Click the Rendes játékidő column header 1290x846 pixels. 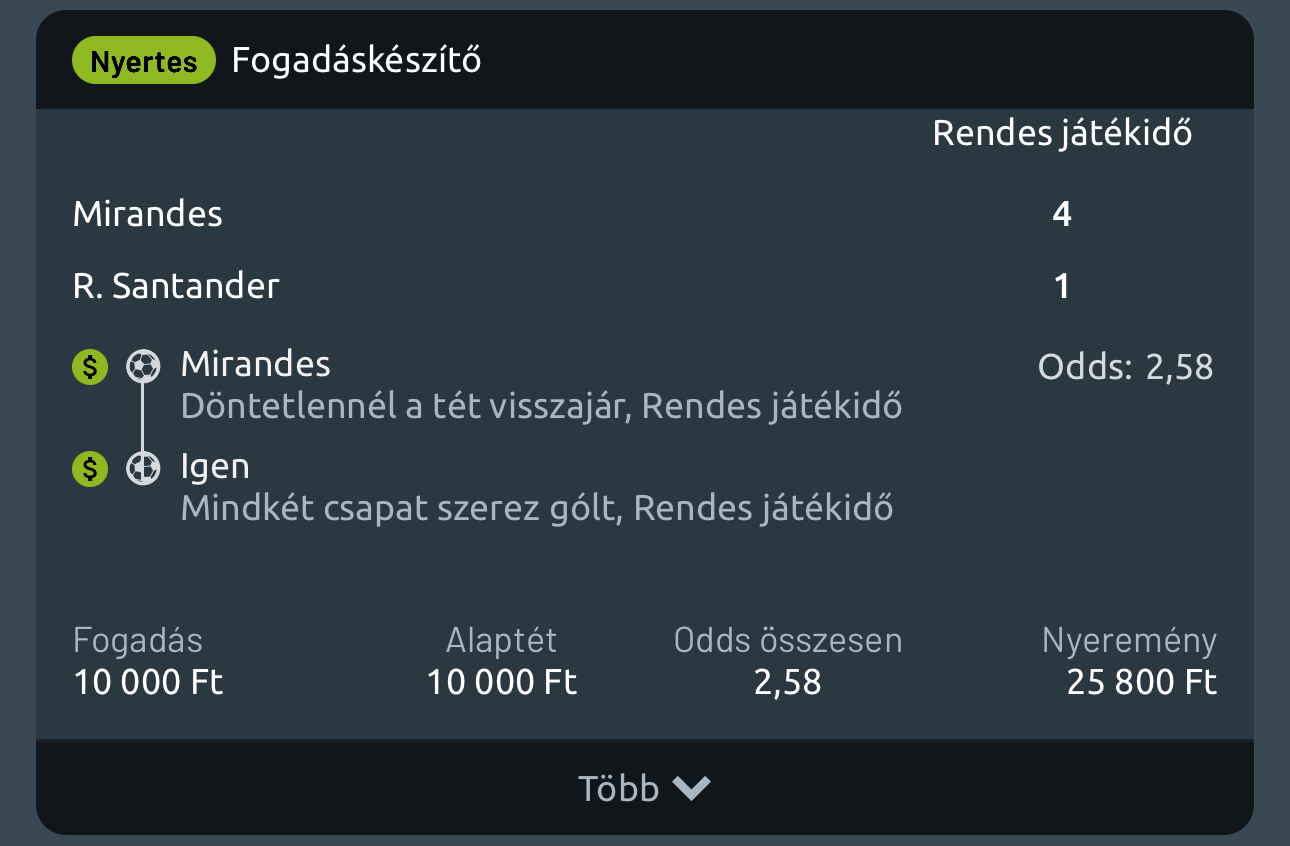coord(1062,133)
